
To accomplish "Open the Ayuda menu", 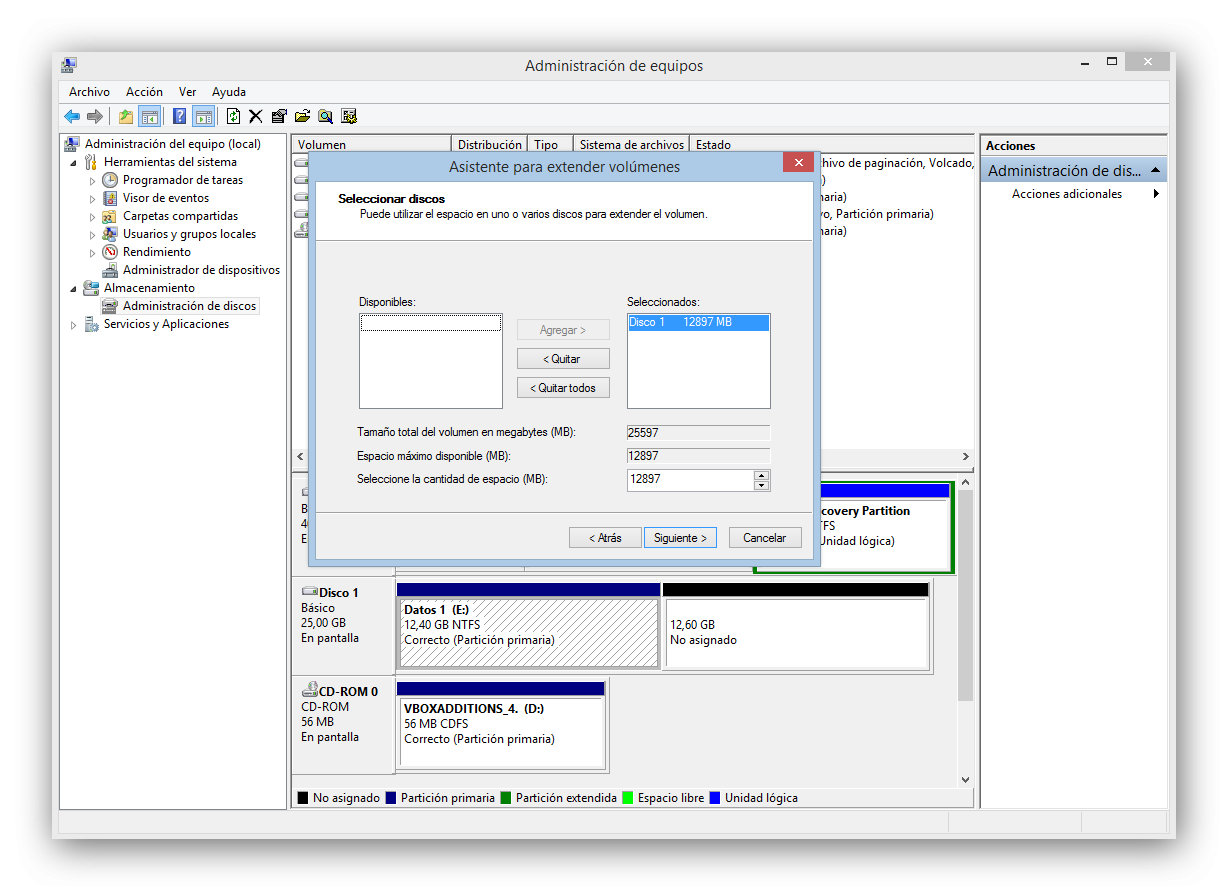I will pyautogui.click(x=229, y=92).
